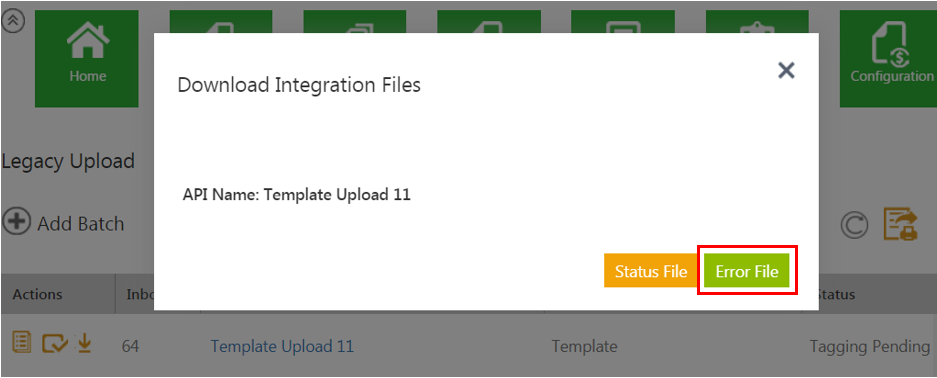Close the Download Integration Files dialog
This screenshot has width=937, height=378.
786,70
